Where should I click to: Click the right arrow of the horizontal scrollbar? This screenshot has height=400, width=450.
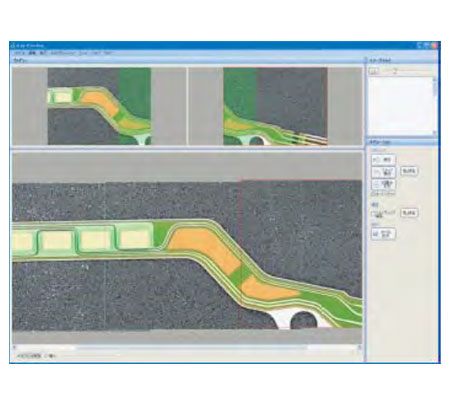pos(360,347)
